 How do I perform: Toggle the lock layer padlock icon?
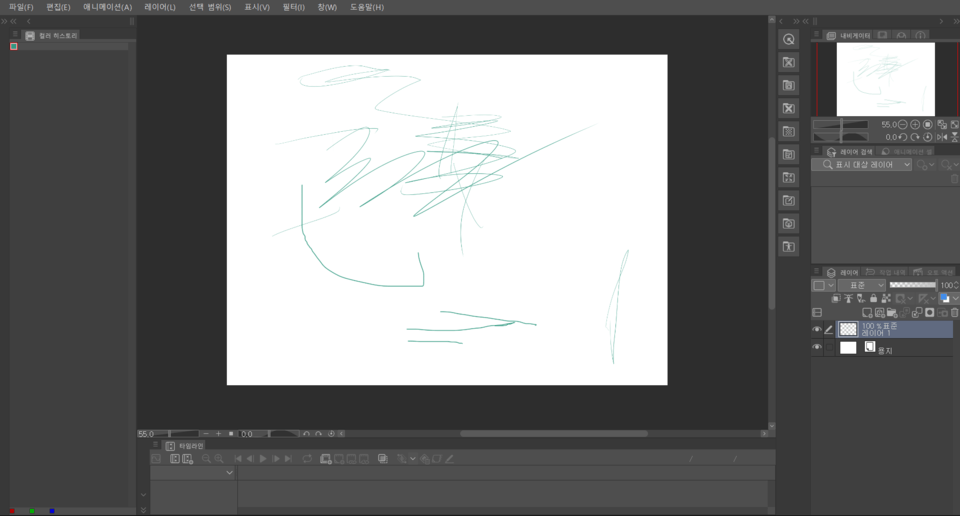click(874, 299)
